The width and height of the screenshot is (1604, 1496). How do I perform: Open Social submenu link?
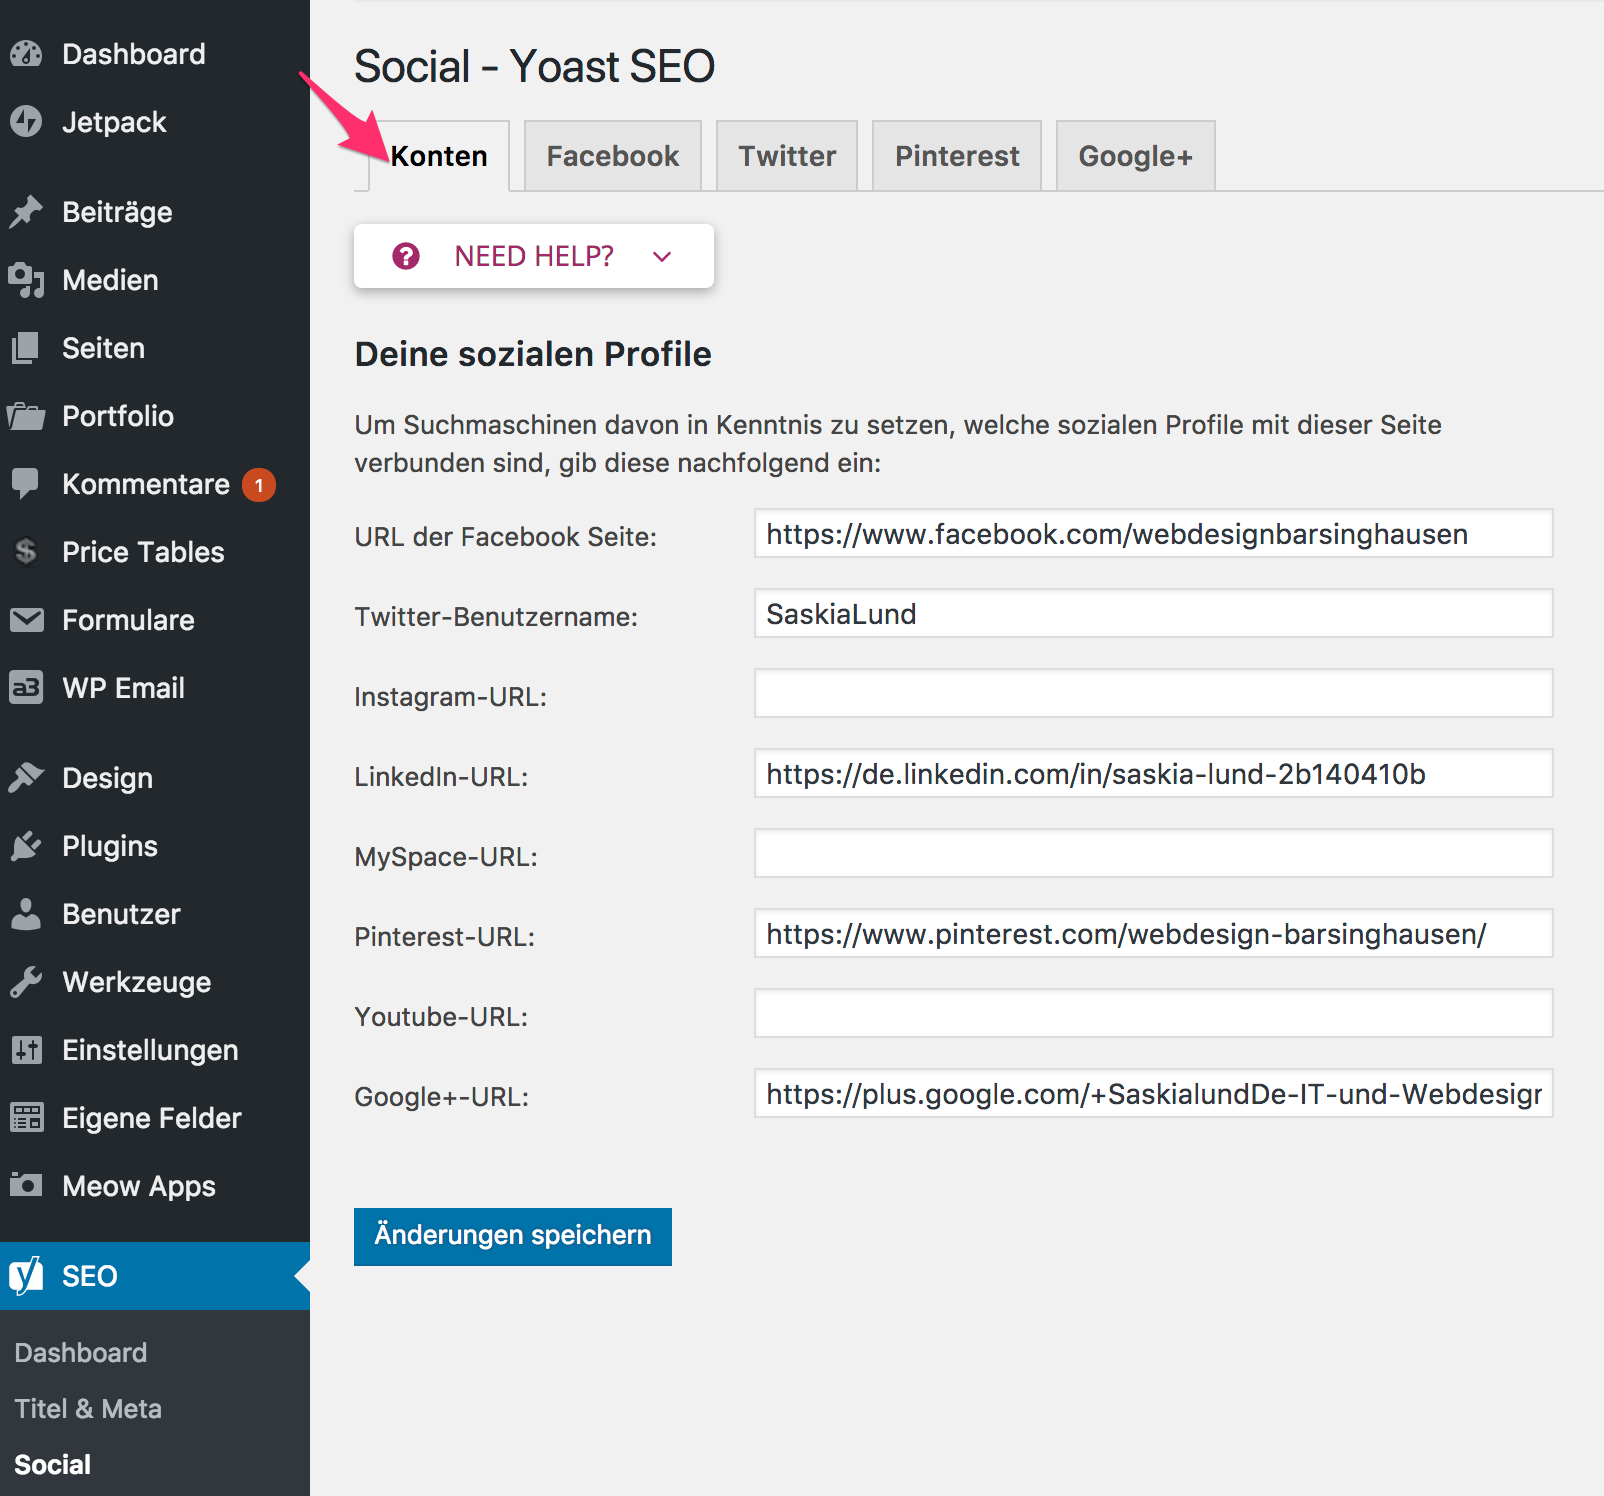(x=53, y=1465)
